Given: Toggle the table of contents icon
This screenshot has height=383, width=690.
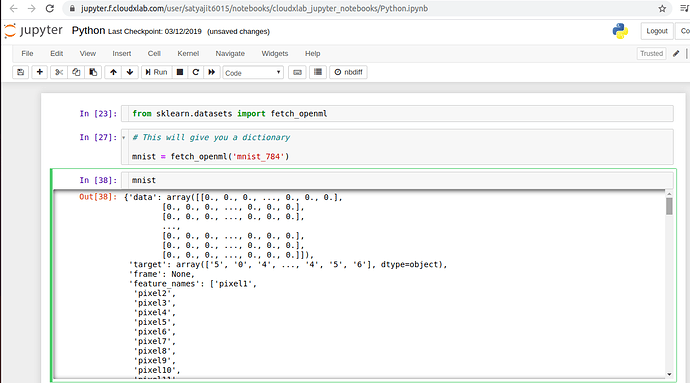Looking at the screenshot, I should [318, 72].
